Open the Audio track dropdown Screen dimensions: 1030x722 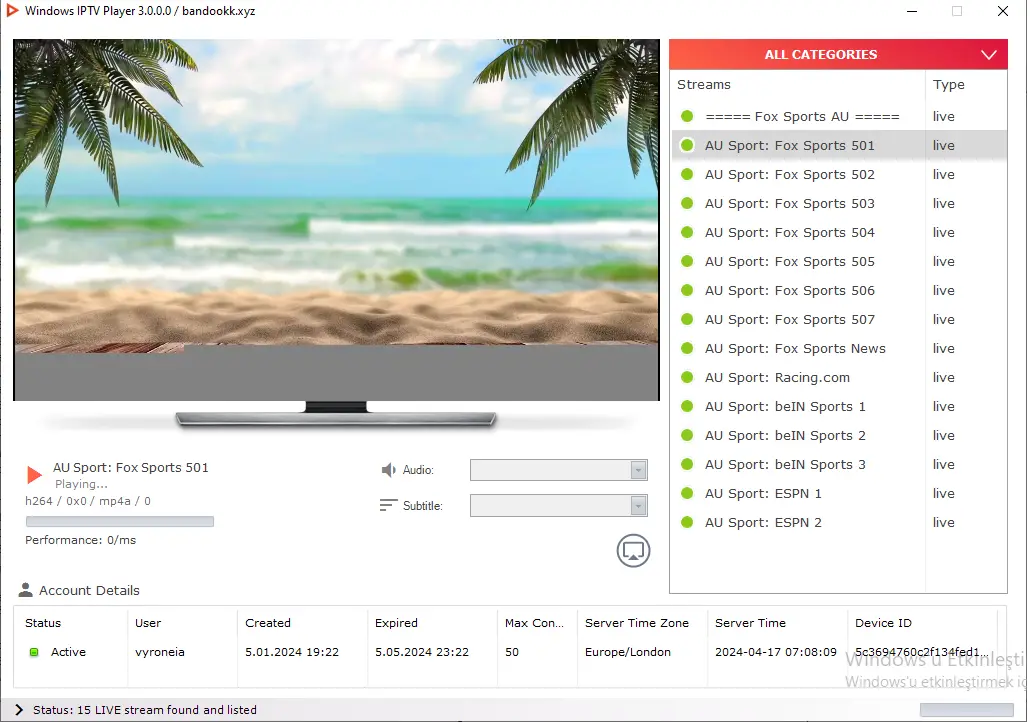[x=559, y=470]
